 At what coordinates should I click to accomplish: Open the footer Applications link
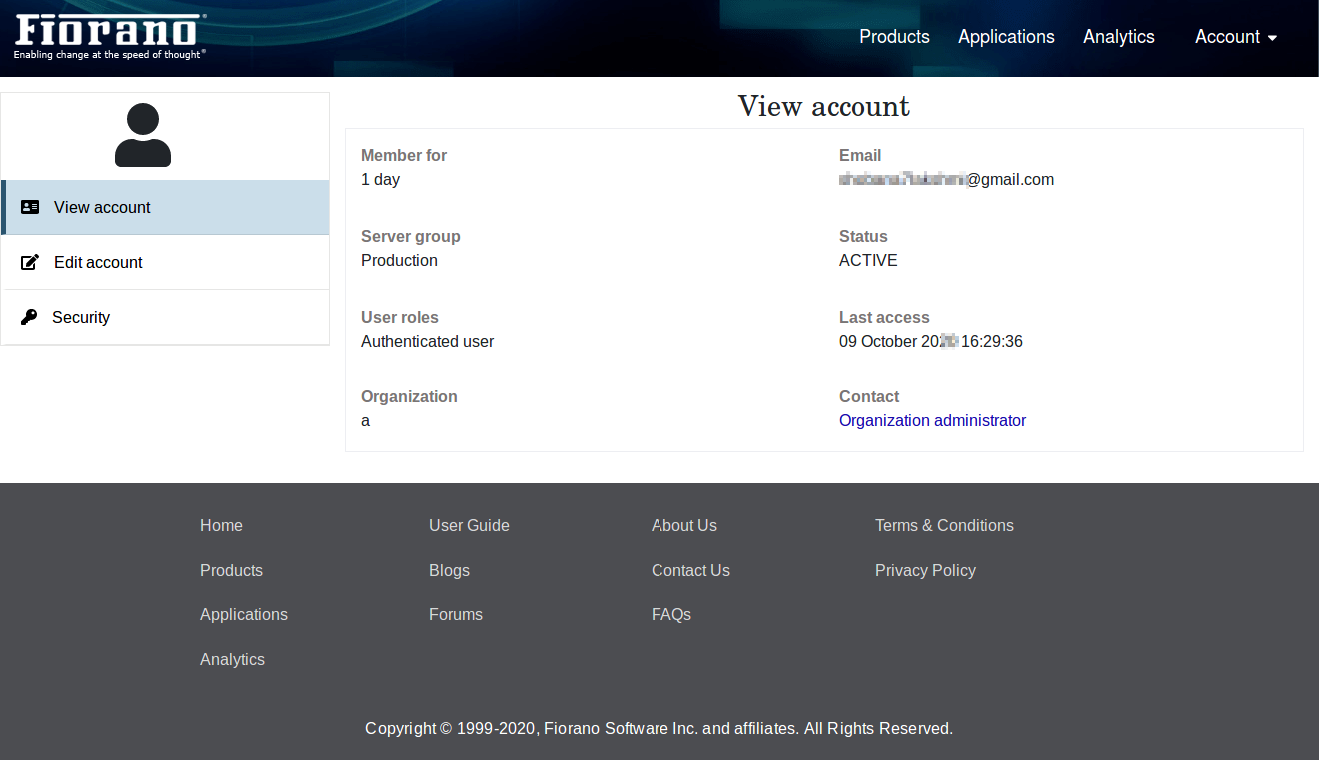point(244,615)
